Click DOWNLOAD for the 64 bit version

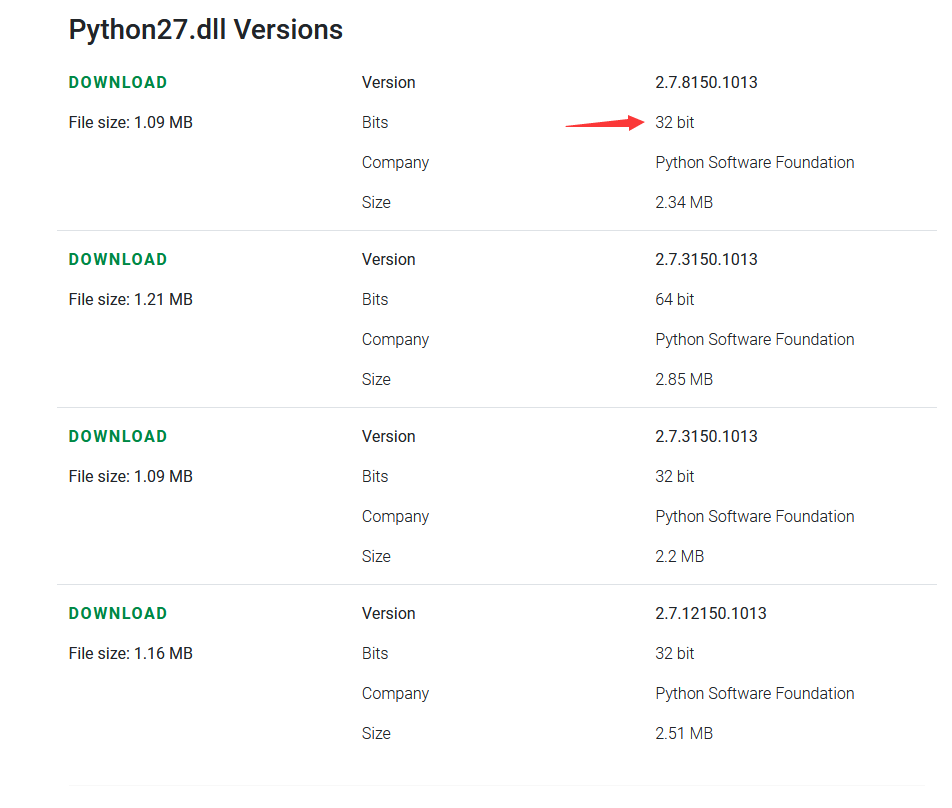[117, 259]
